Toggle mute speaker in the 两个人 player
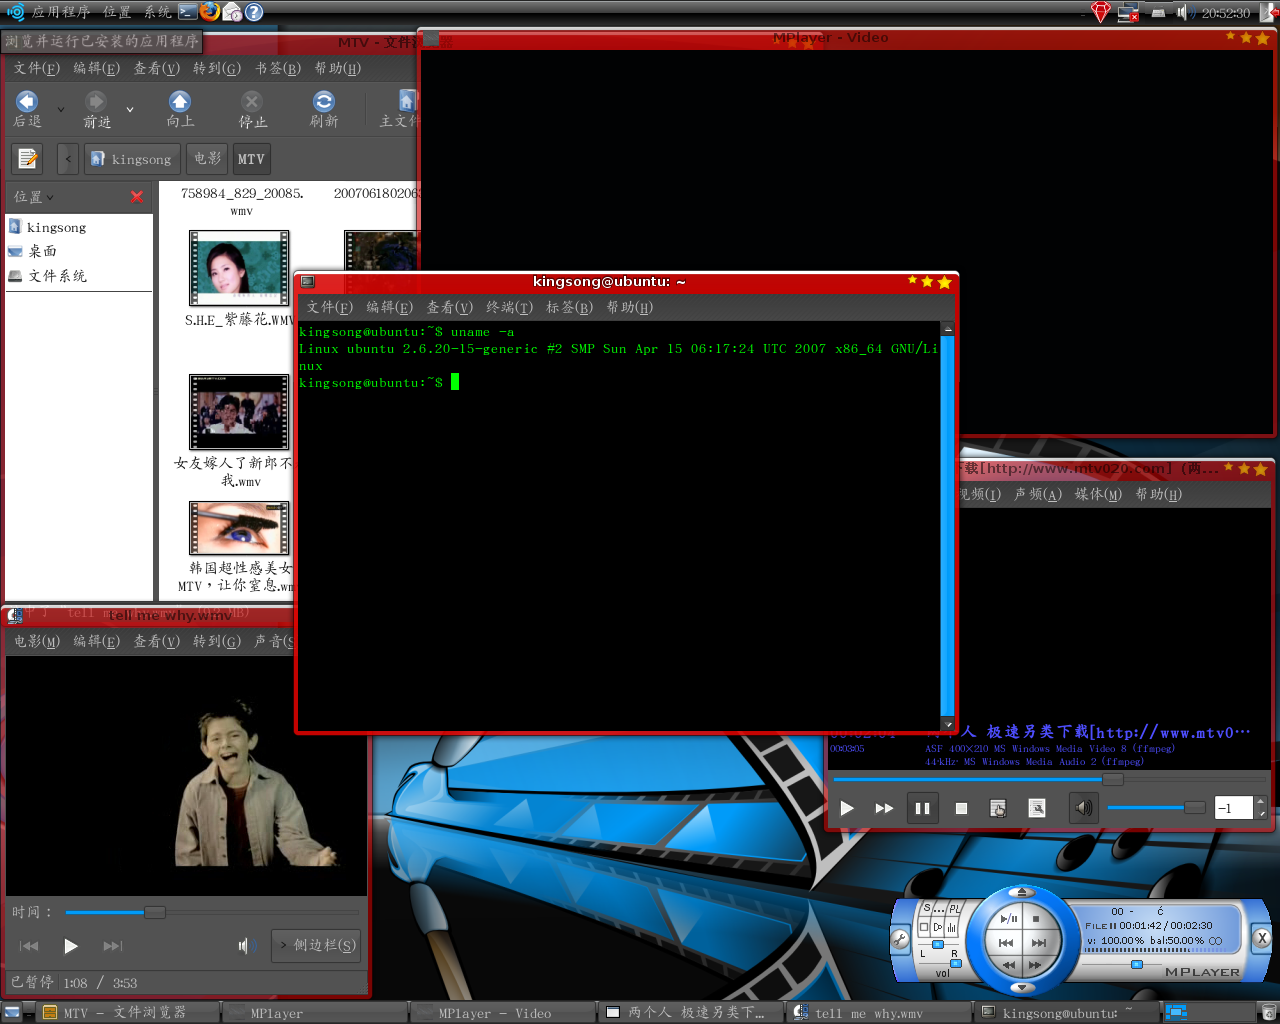 (x=1083, y=808)
